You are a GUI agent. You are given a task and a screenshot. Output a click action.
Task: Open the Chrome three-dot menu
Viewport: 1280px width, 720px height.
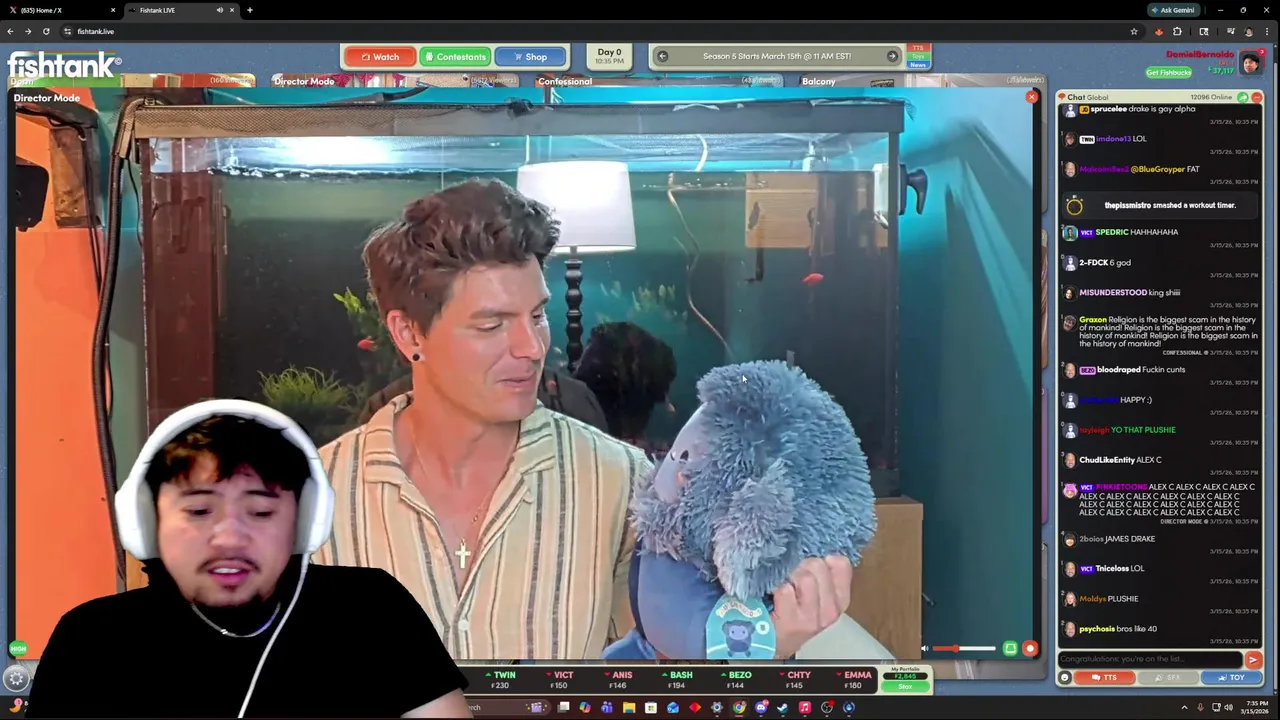click(x=1267, y=31)
